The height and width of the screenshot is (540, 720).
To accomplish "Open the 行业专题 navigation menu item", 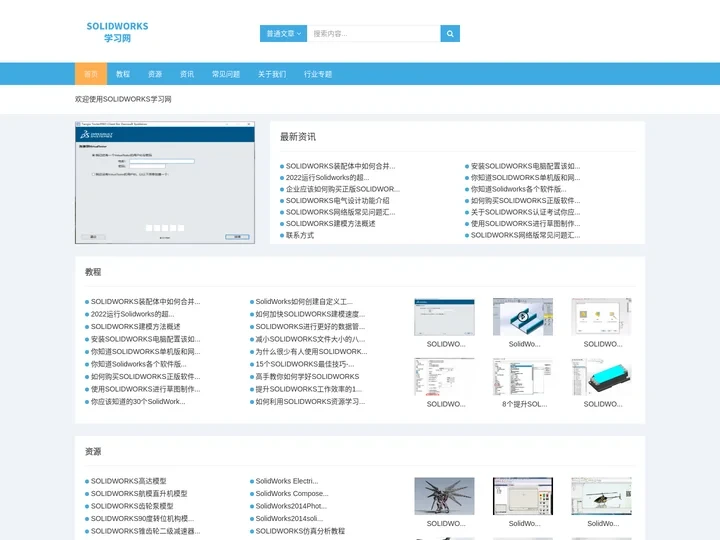I will tap(318, 74).
